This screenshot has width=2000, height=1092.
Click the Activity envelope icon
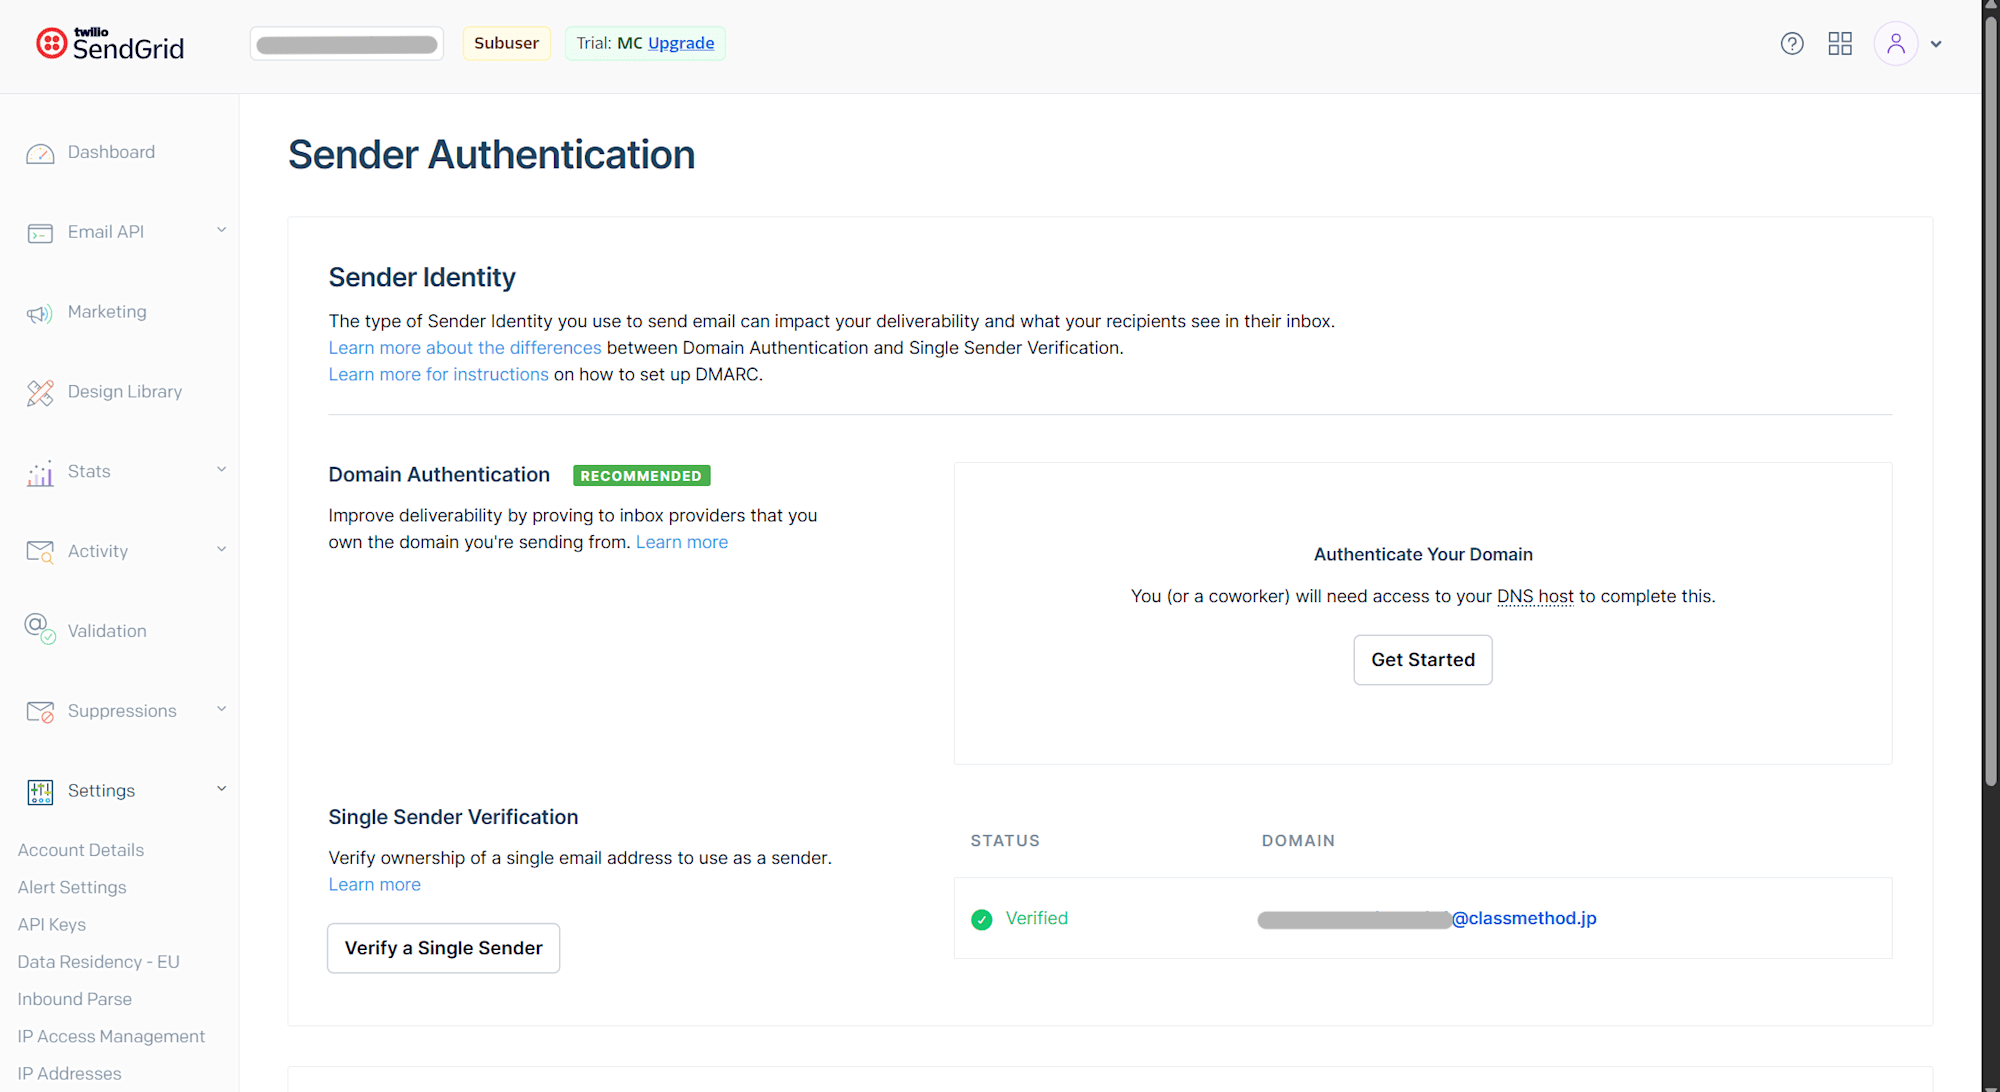(40, 552)
